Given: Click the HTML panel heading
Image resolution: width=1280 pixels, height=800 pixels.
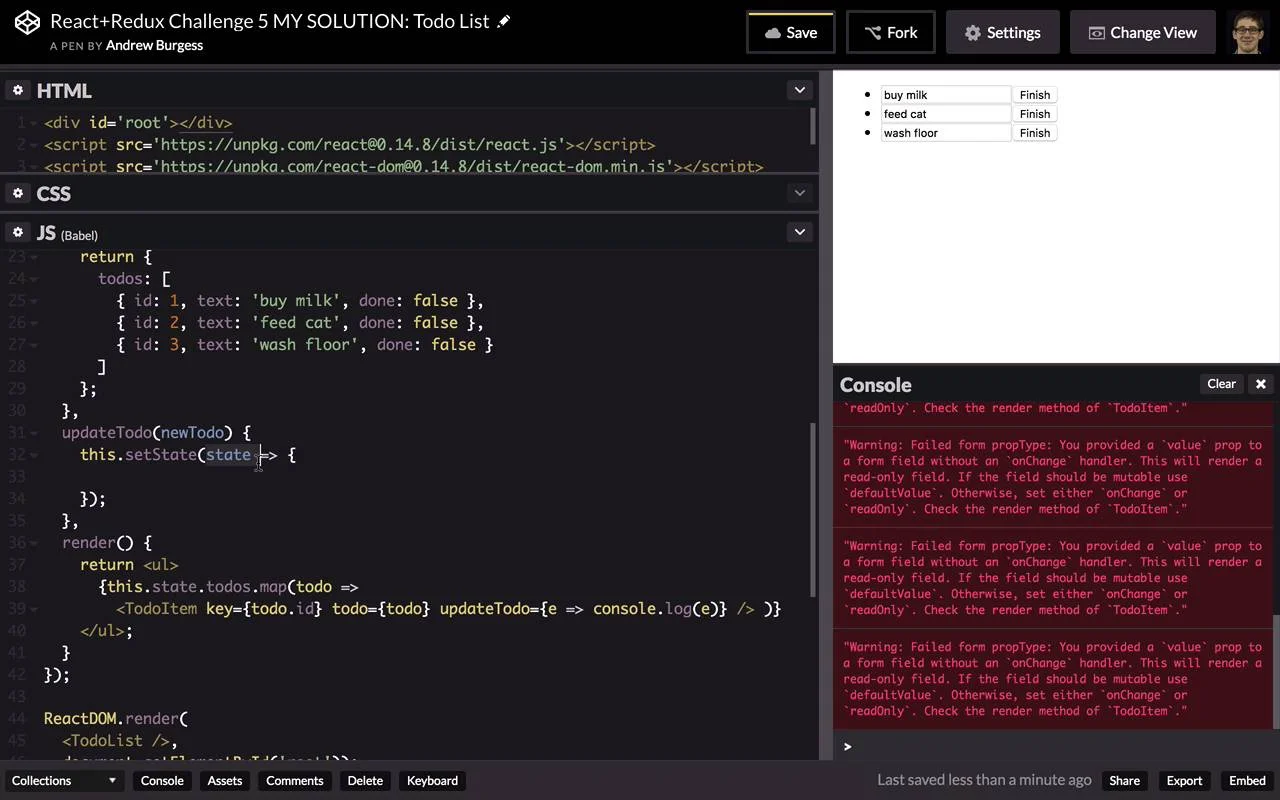Looking at the screenshot, I should [x=64, y=91].
